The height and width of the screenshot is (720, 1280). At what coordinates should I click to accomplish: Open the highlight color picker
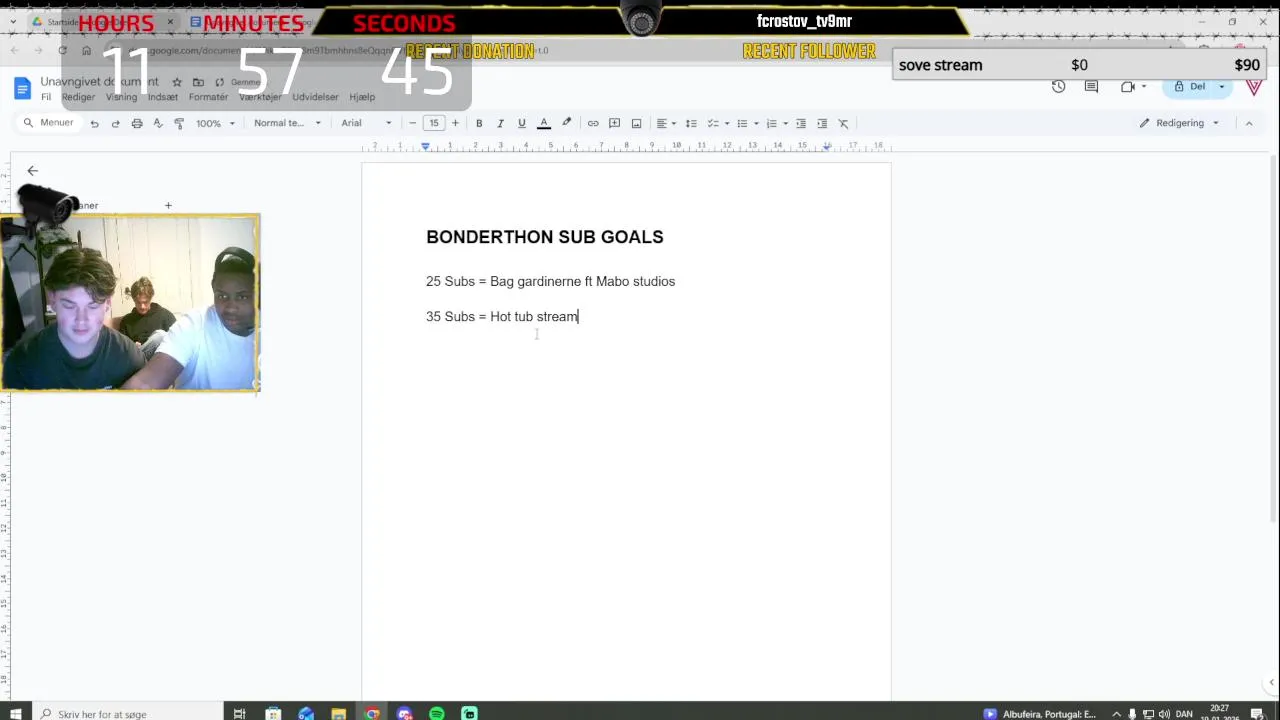(567, 123)
